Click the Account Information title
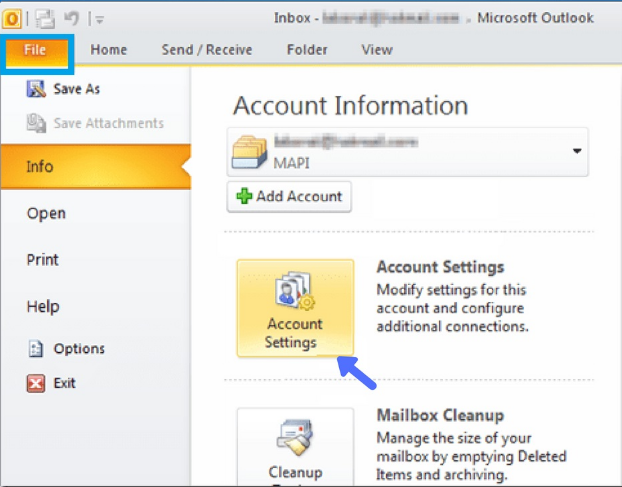 coord(351,105)
